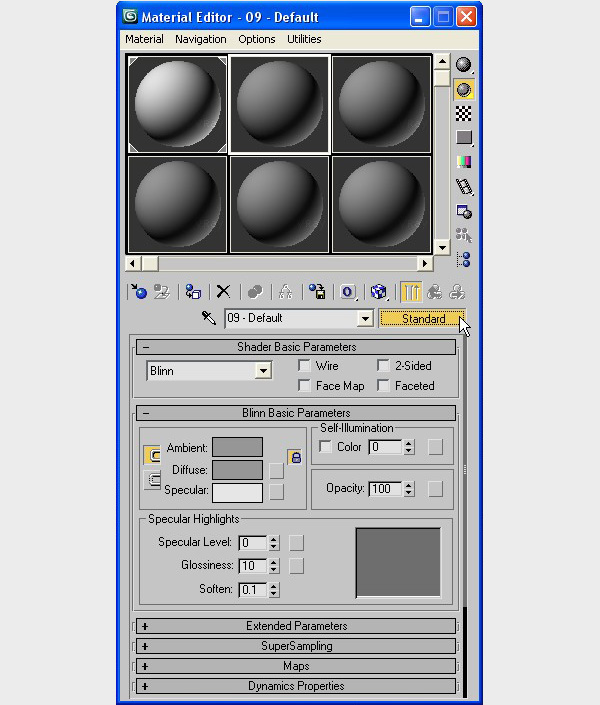The height and width of the screenshot is (705, 600).
Task: Click the Get Material icon
Action: [139, 292]
